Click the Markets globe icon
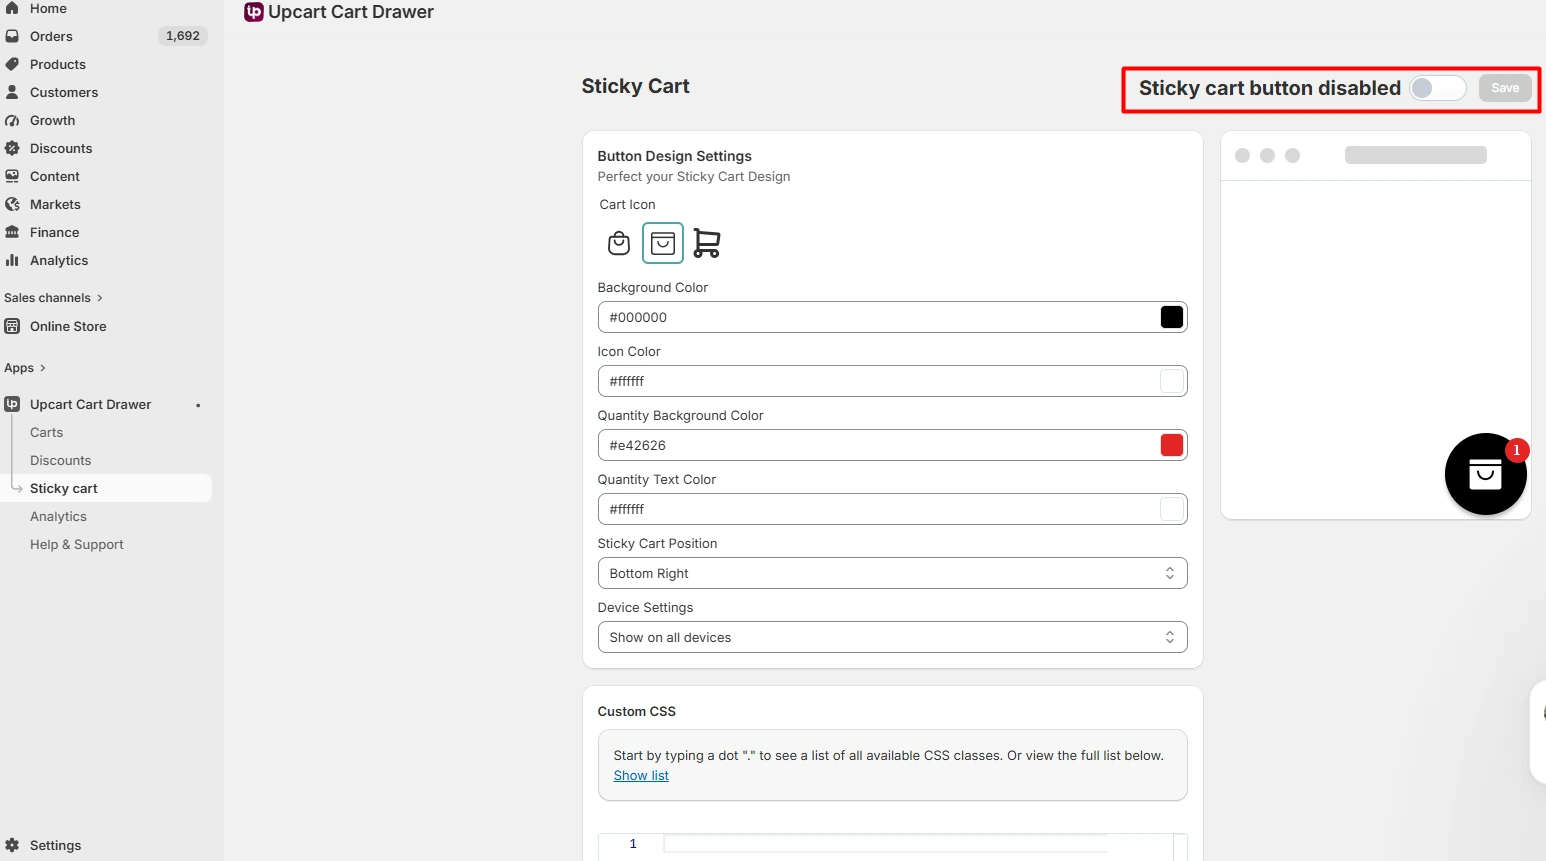The height and width of the screenshot is (861, 1546). (12, 204)
